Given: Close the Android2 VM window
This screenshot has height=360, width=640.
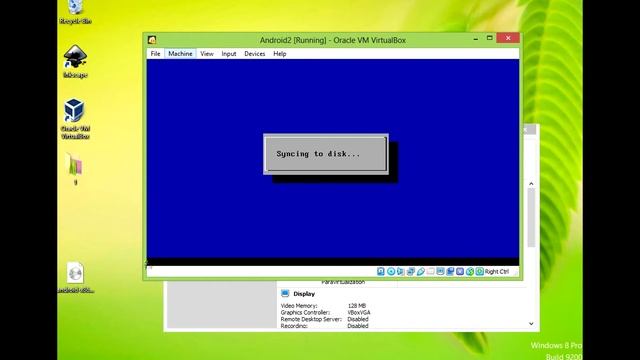Looking at the screenshot, I should pyautogui.click(x=508, y=38).
